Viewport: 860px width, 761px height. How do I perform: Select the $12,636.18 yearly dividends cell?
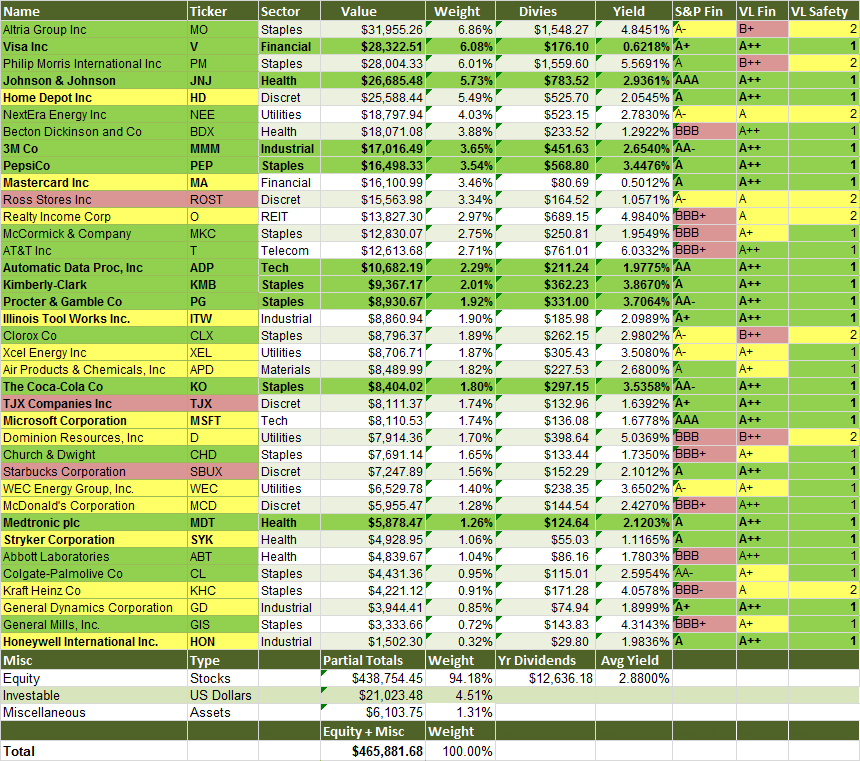click(x=545, y=679)
